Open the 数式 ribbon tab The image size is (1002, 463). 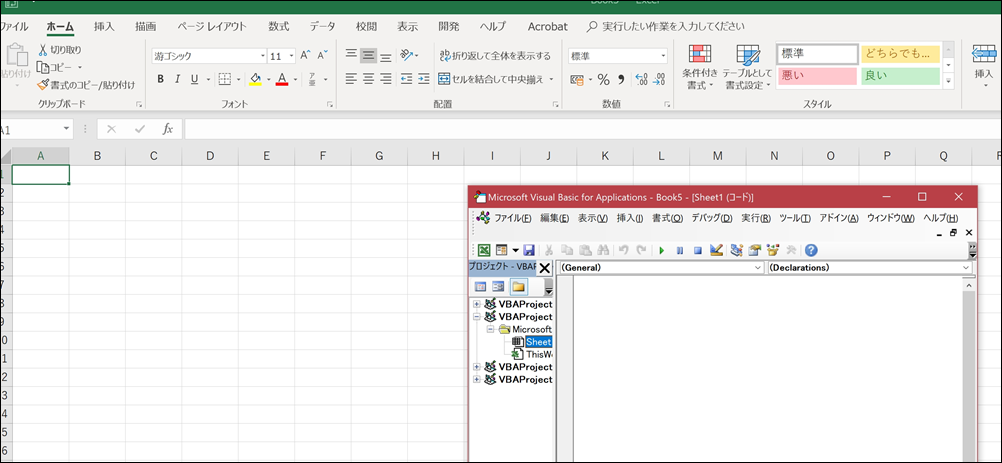(279, 26)
